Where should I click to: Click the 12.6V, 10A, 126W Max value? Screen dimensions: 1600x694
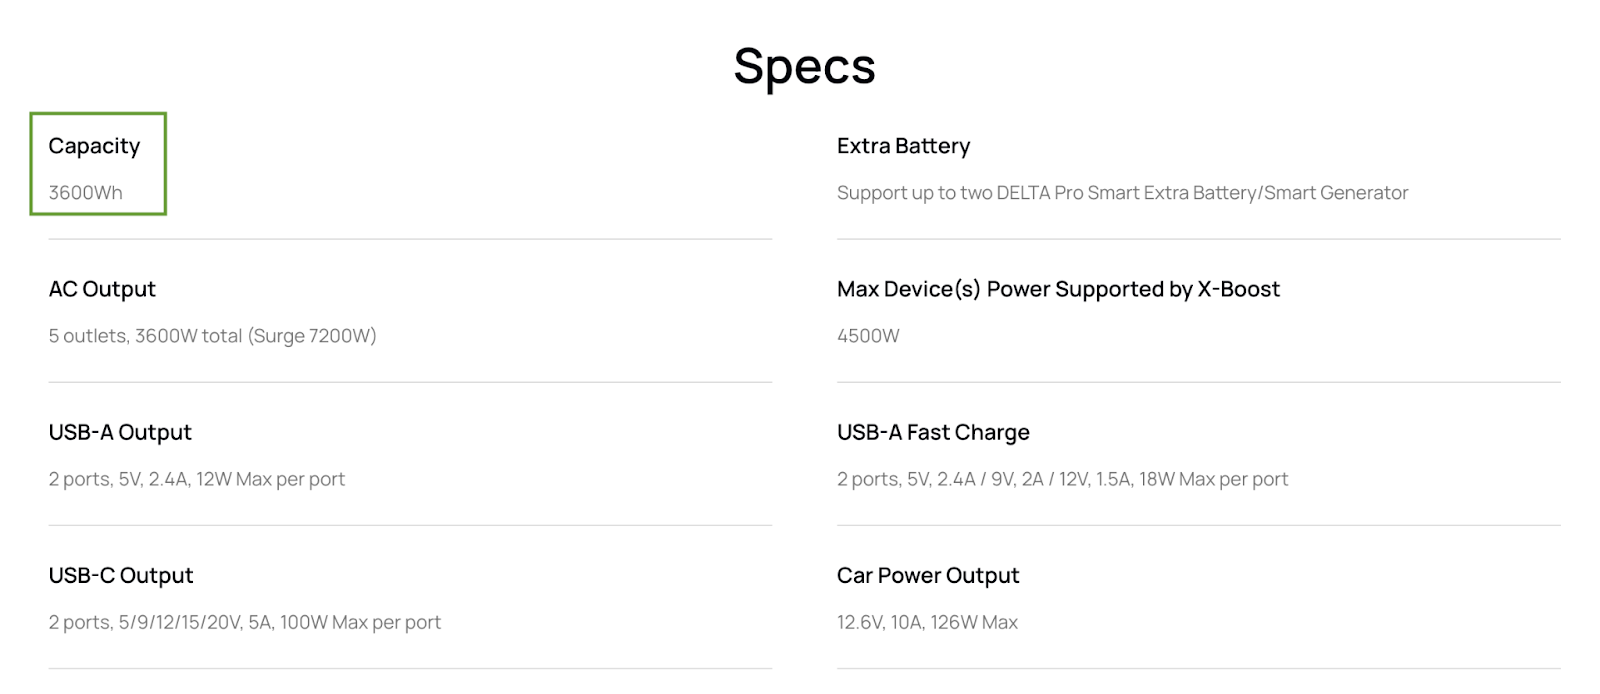(927, 622)
